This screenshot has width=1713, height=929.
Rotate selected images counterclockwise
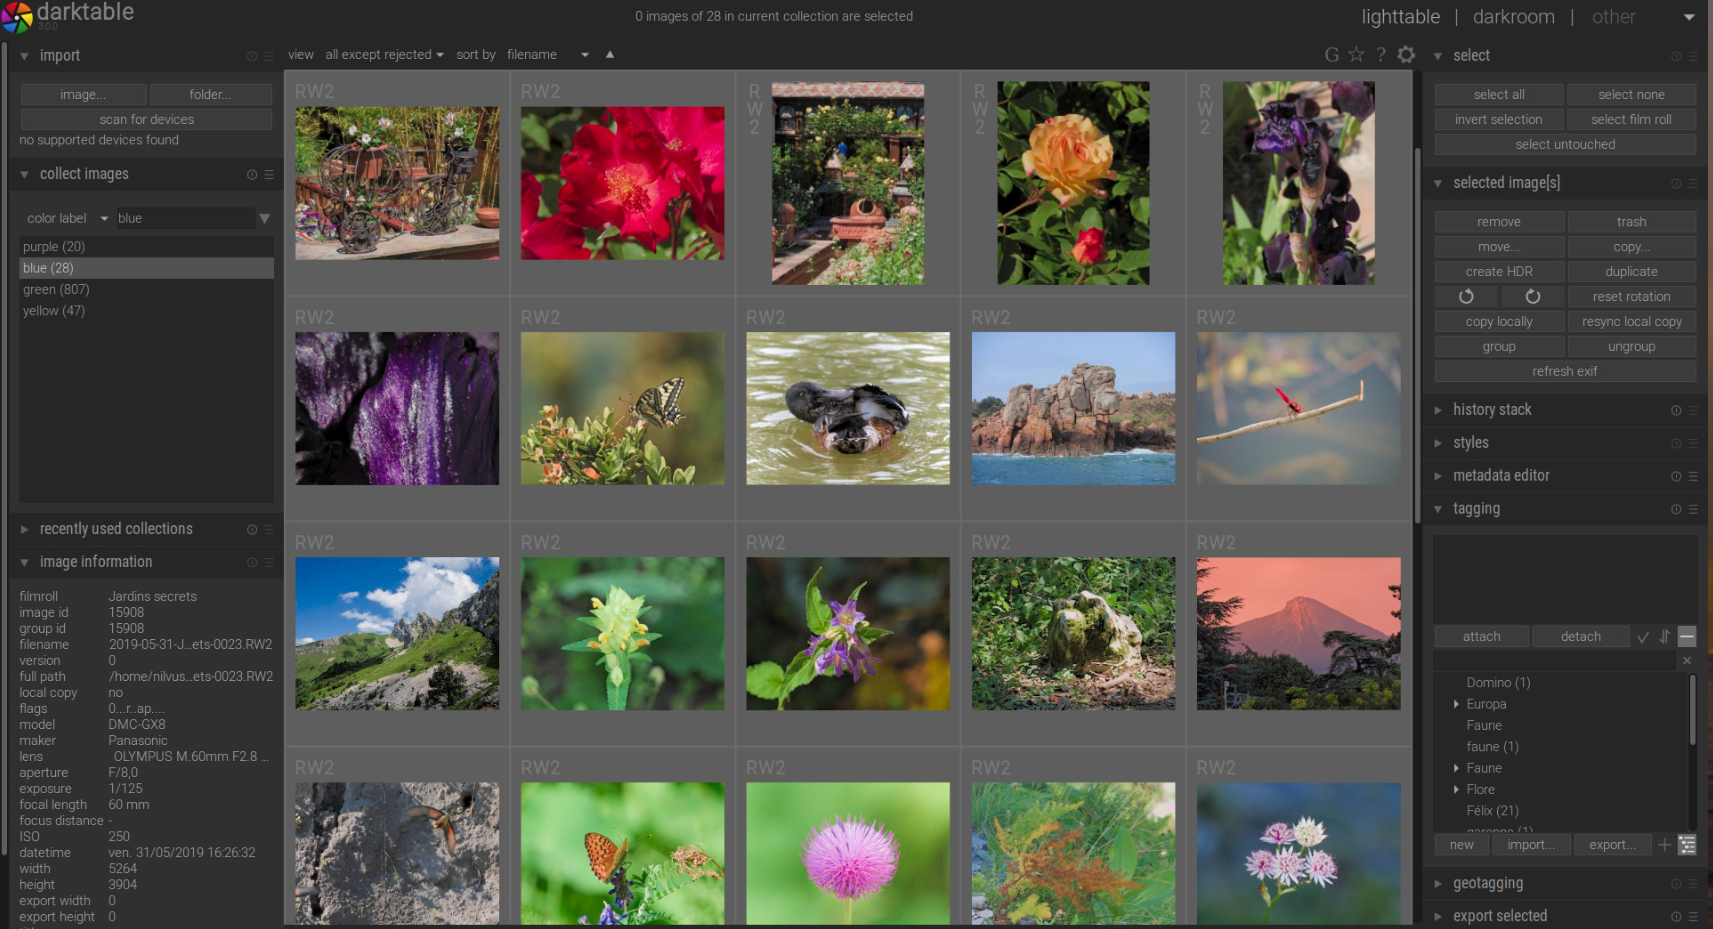1466,297
